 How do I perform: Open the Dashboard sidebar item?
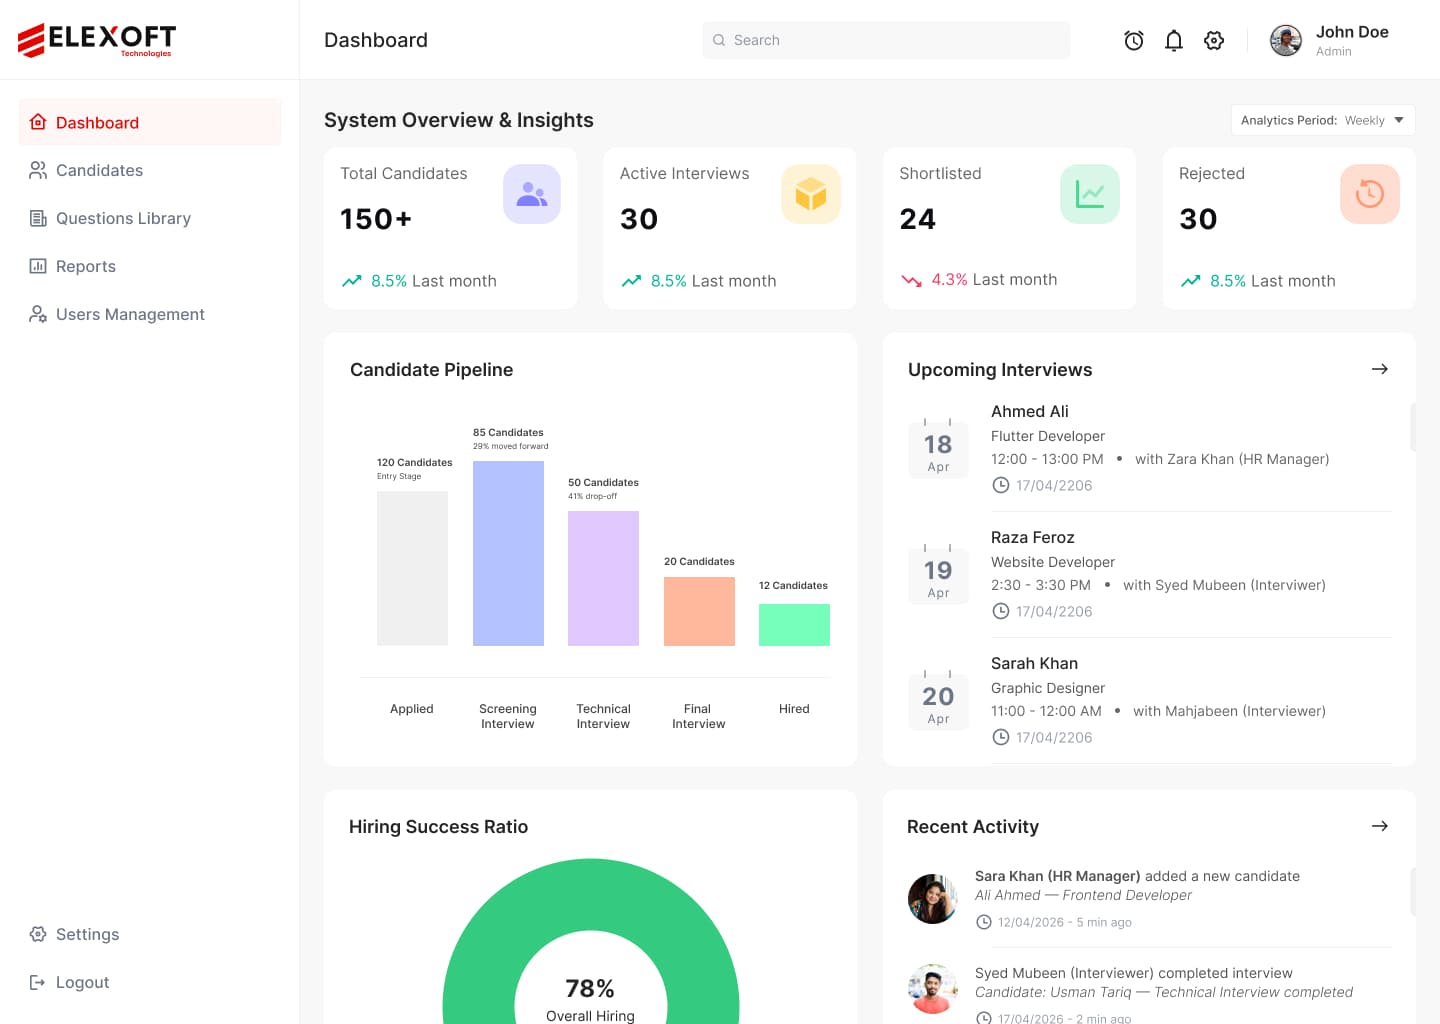coord(150,122)
